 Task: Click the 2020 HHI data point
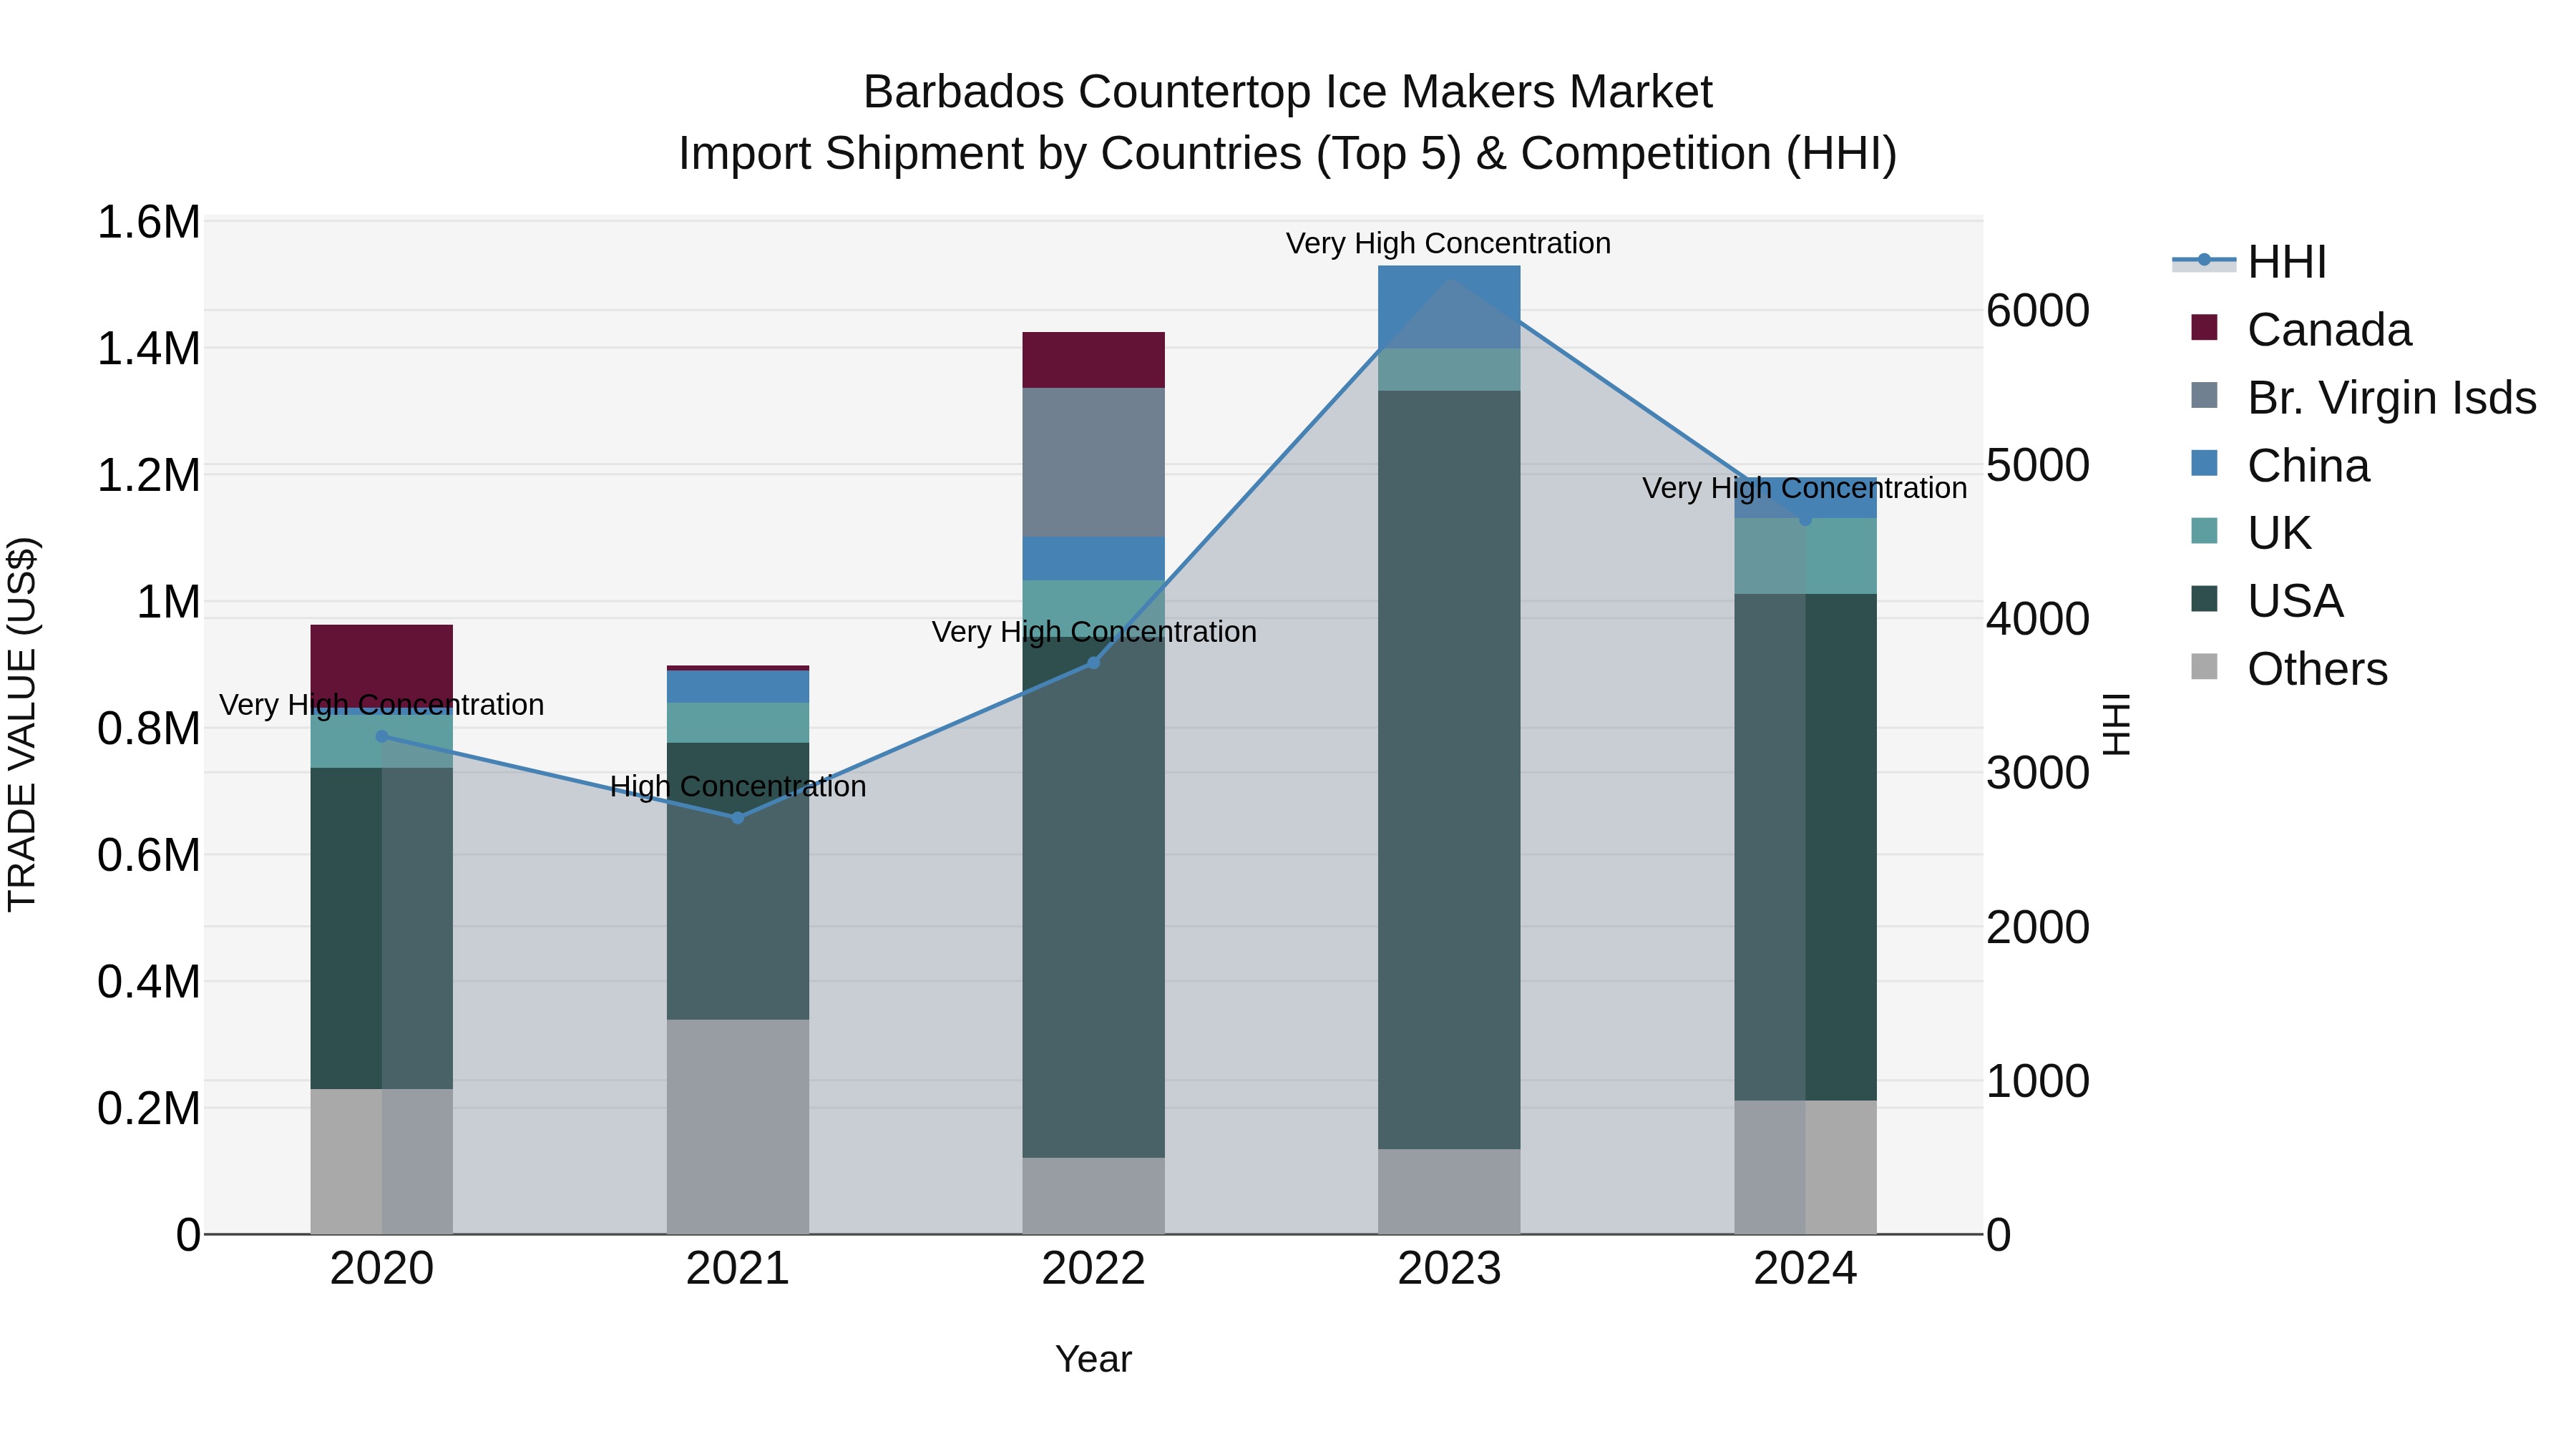click(382, 736)
